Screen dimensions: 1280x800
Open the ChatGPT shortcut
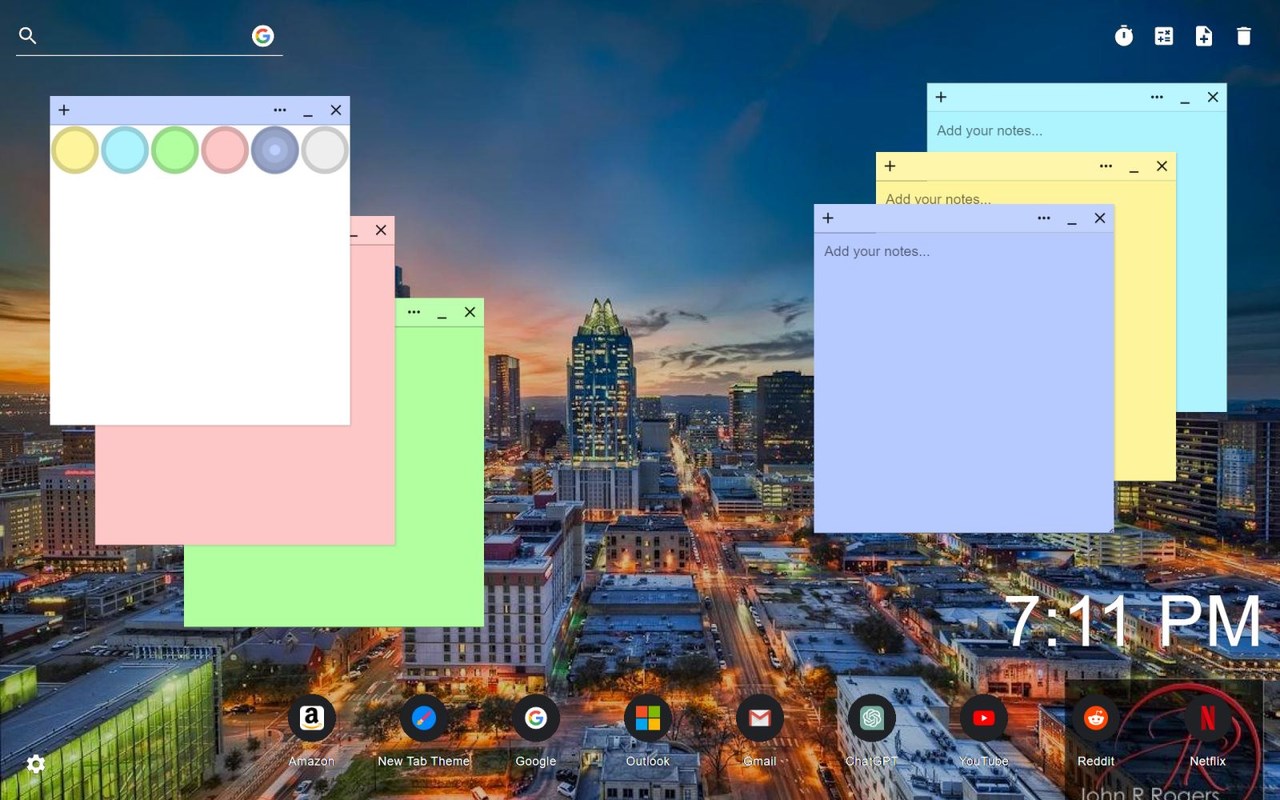click(872, 718)
